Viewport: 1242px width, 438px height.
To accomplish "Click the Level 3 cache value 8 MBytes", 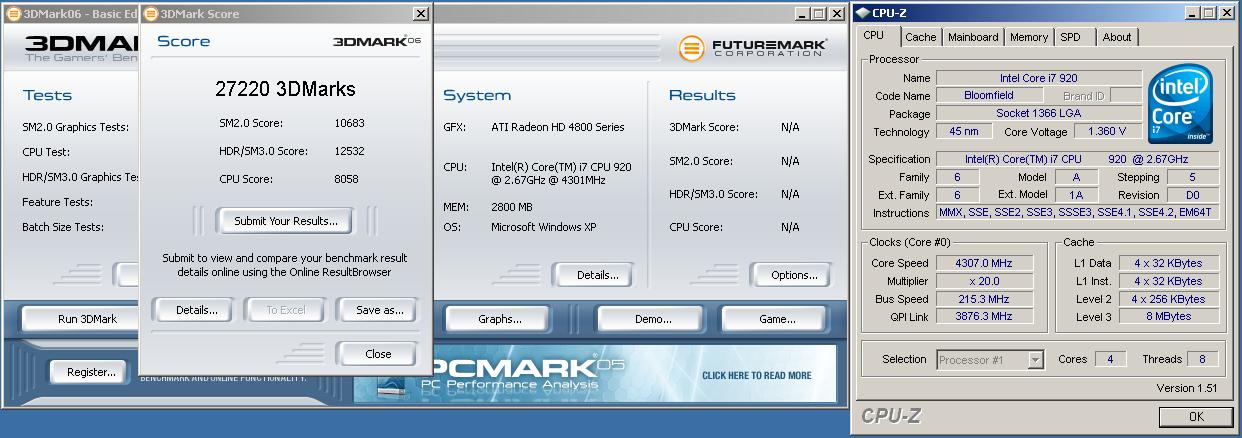I will [1167, 316].
